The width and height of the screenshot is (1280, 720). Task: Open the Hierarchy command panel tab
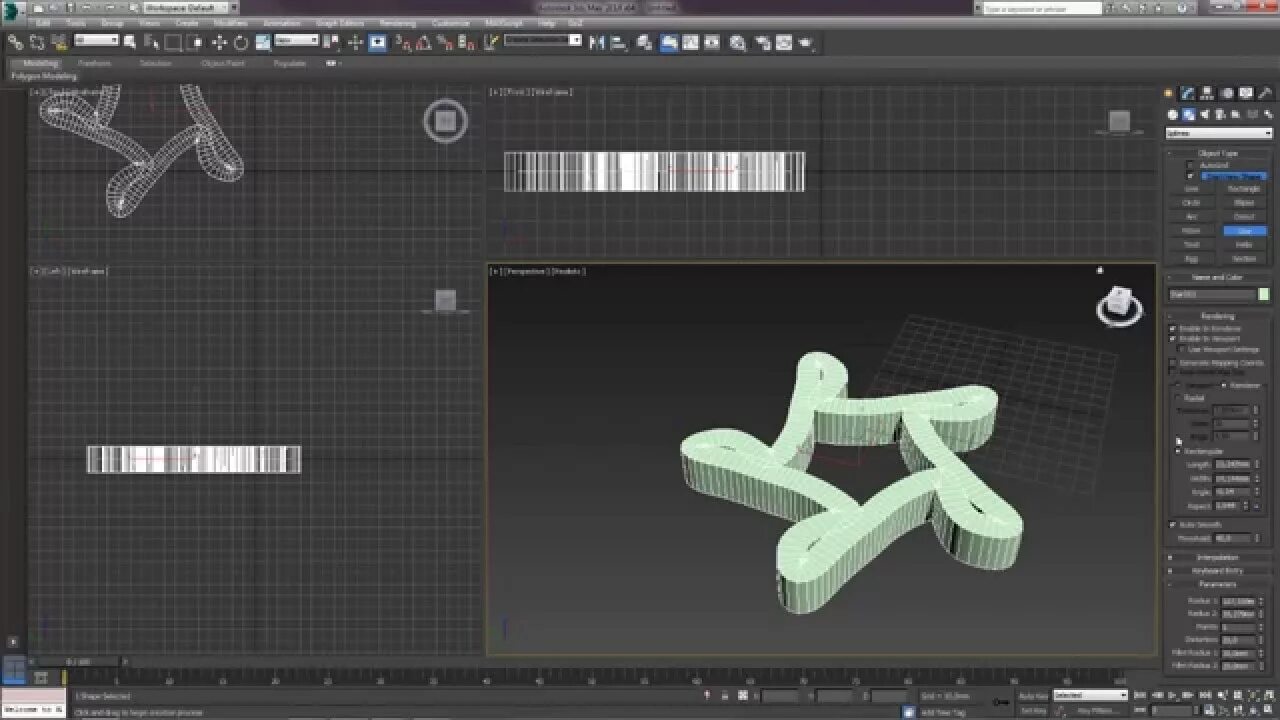[x=1207, y=93]
